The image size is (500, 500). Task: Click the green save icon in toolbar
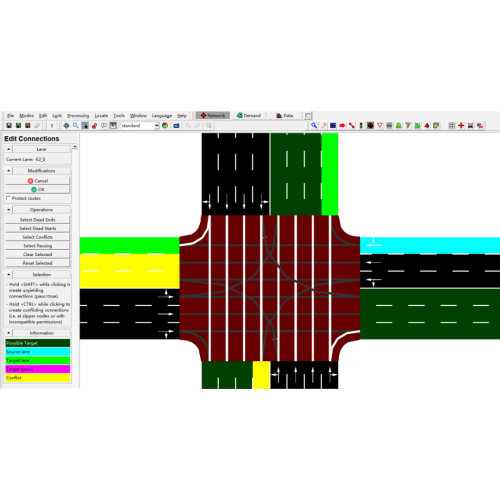point(18,125)
